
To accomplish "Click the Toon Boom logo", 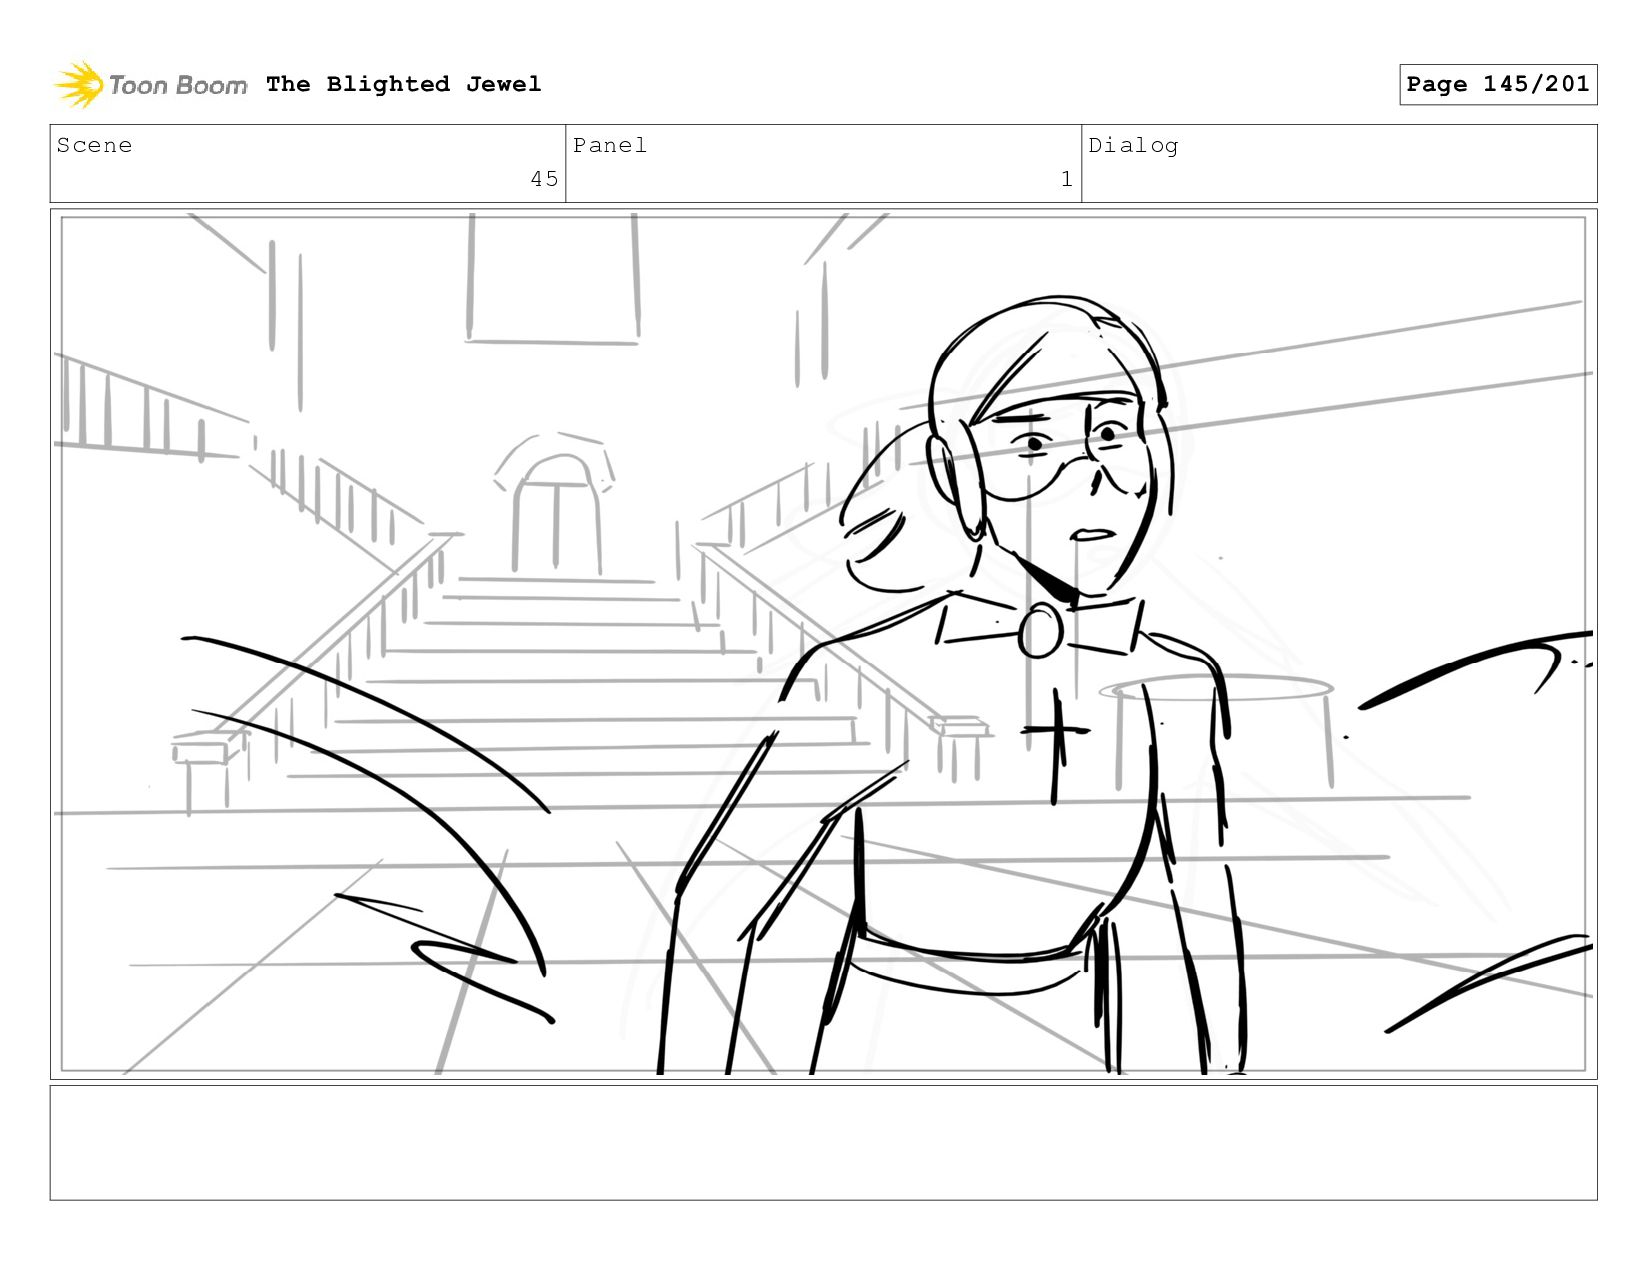I will 150,85.
